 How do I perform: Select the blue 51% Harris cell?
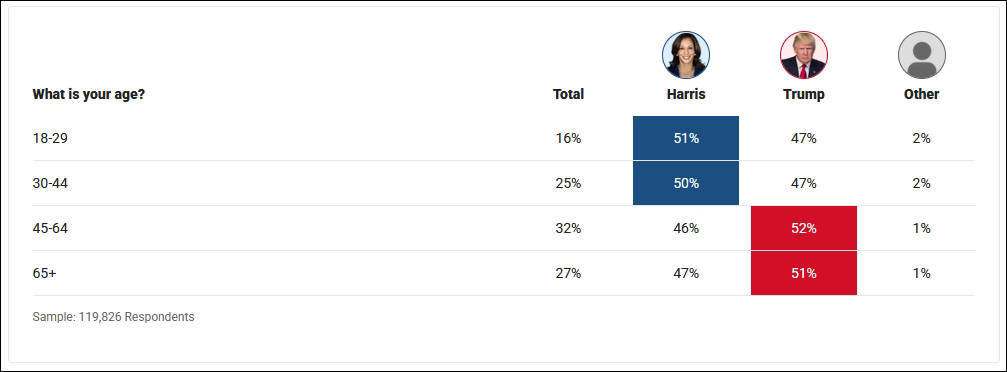686,138
